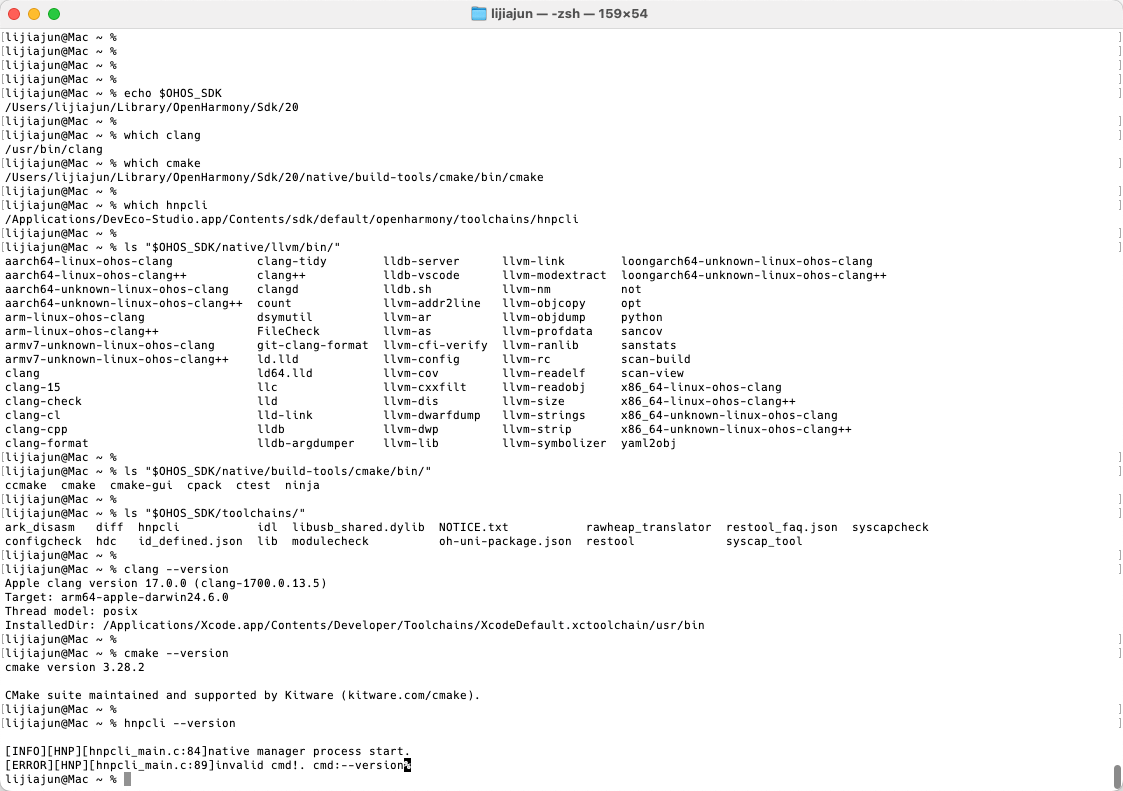Viewport: 1123px width, 791px height.
Task: Click 'NOTICE.txt' entry
Action: tap(473, 527)
